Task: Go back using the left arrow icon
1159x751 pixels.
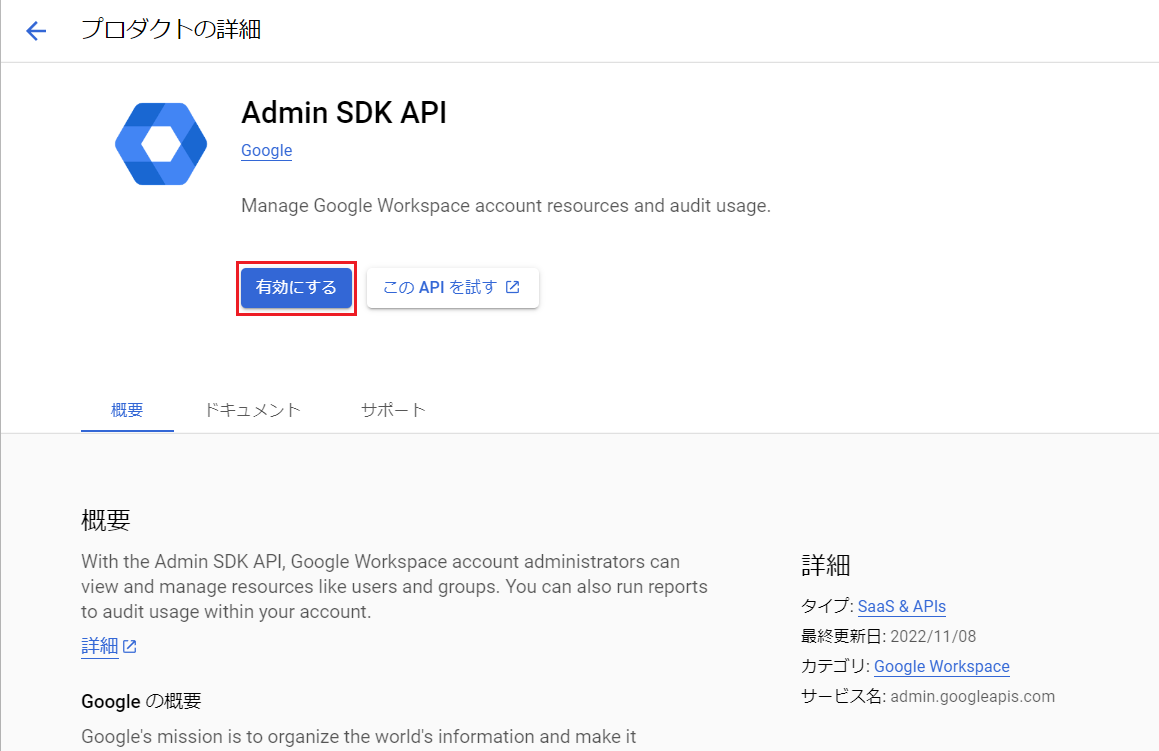Action: pos(35,30)
